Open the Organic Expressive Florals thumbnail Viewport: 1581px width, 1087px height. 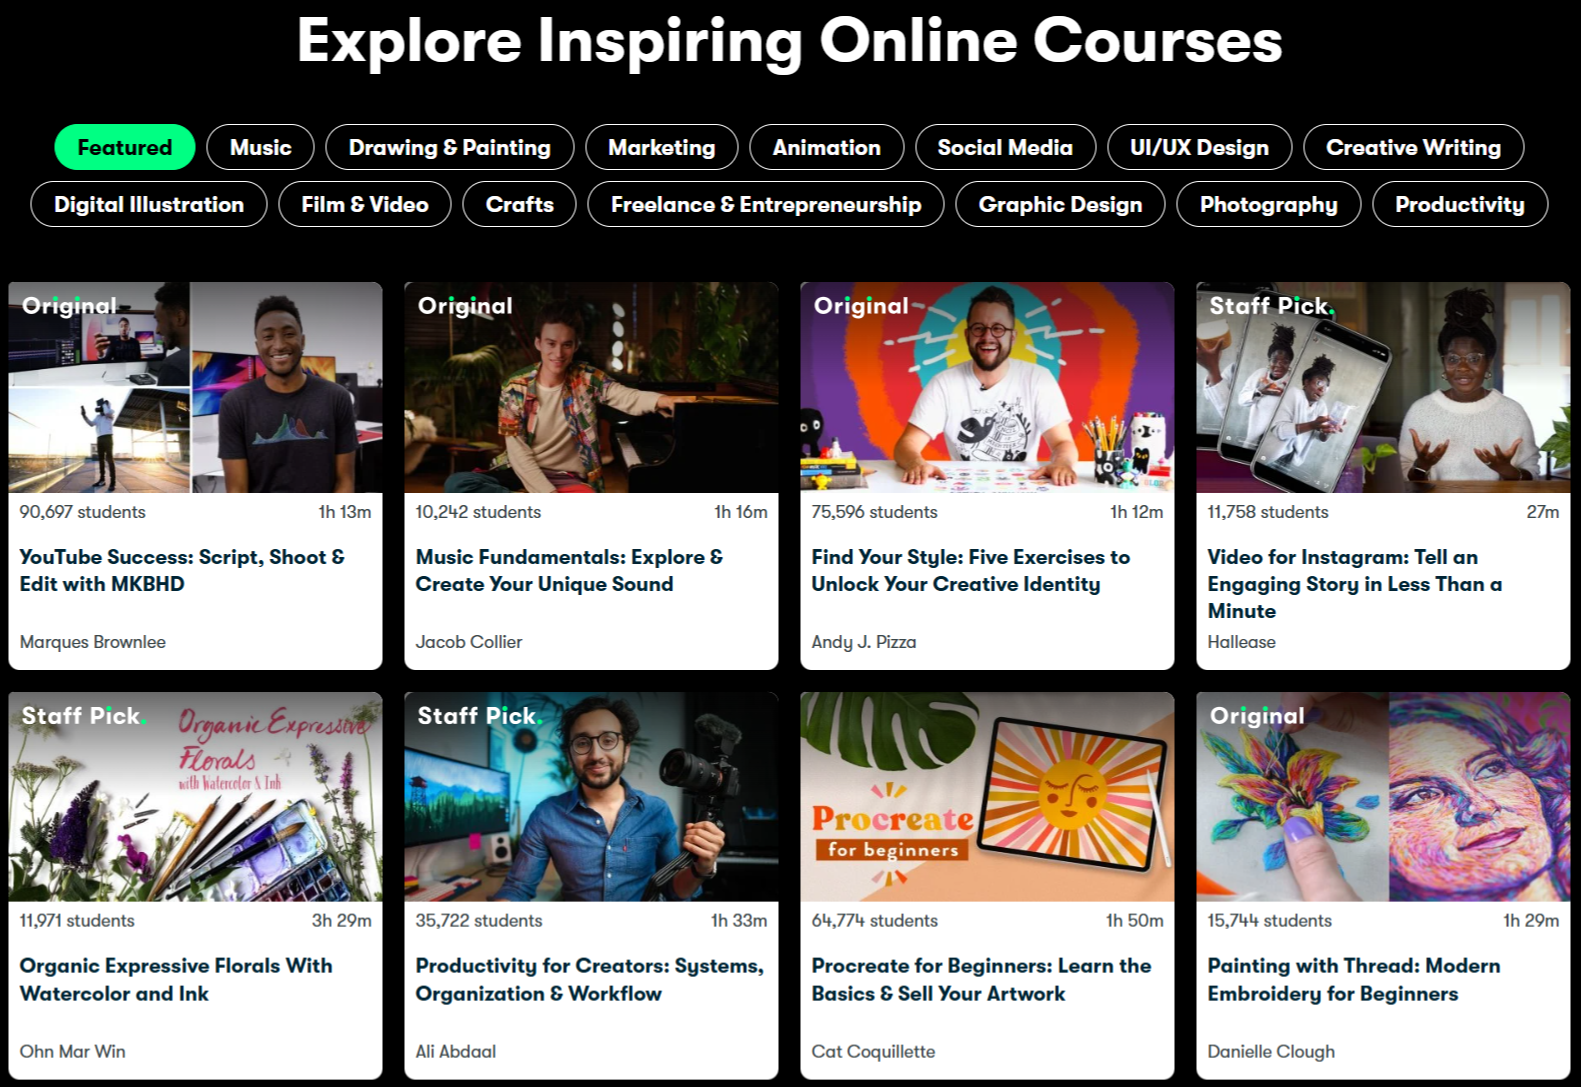(195, 797)
